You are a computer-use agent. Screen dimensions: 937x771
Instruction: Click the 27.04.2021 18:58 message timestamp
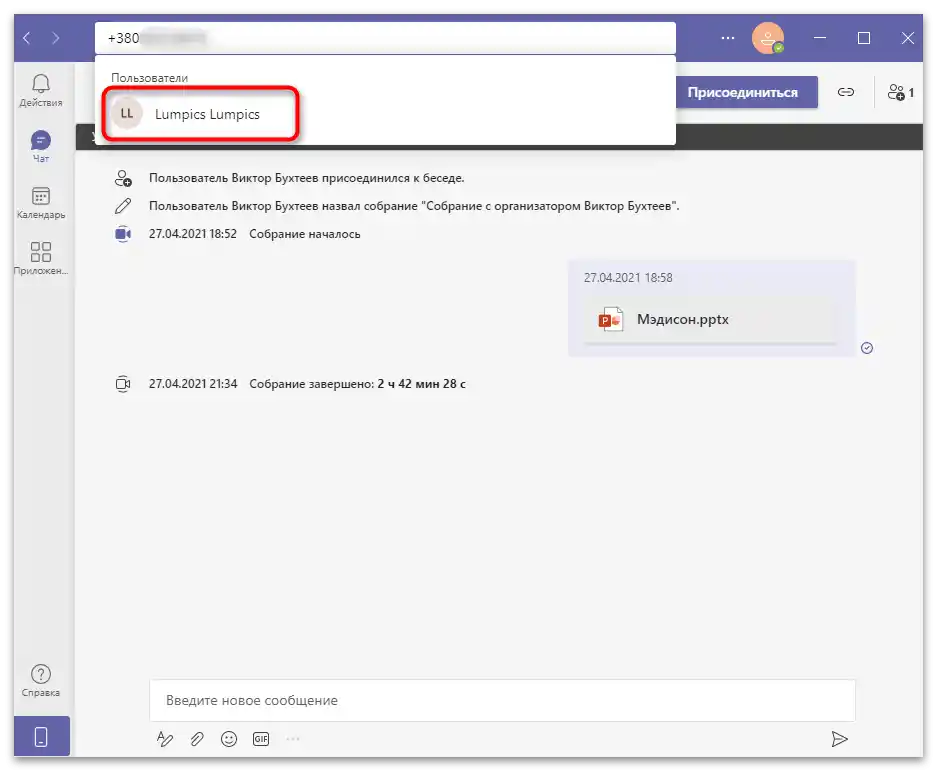pyautogui.click(x=628, y=278)
